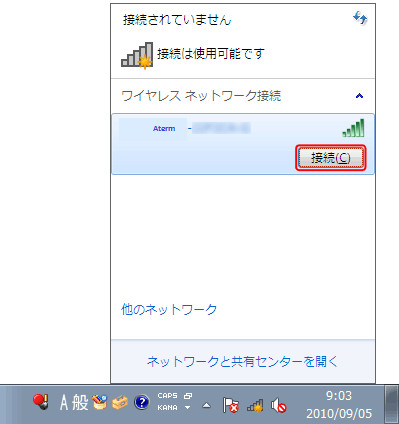Show hidden tray icons arrow

point(207,406)
